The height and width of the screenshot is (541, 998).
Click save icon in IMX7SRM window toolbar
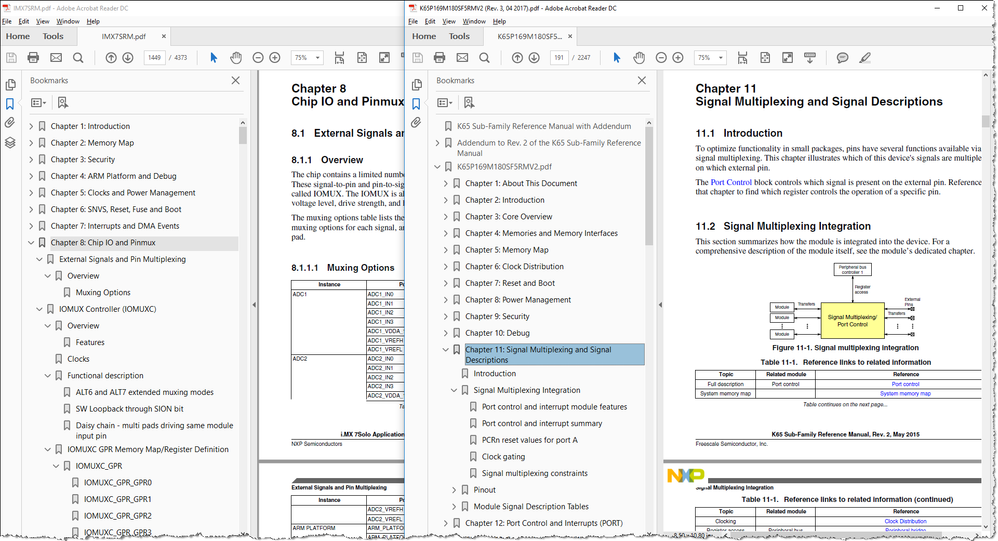point(11,58)
